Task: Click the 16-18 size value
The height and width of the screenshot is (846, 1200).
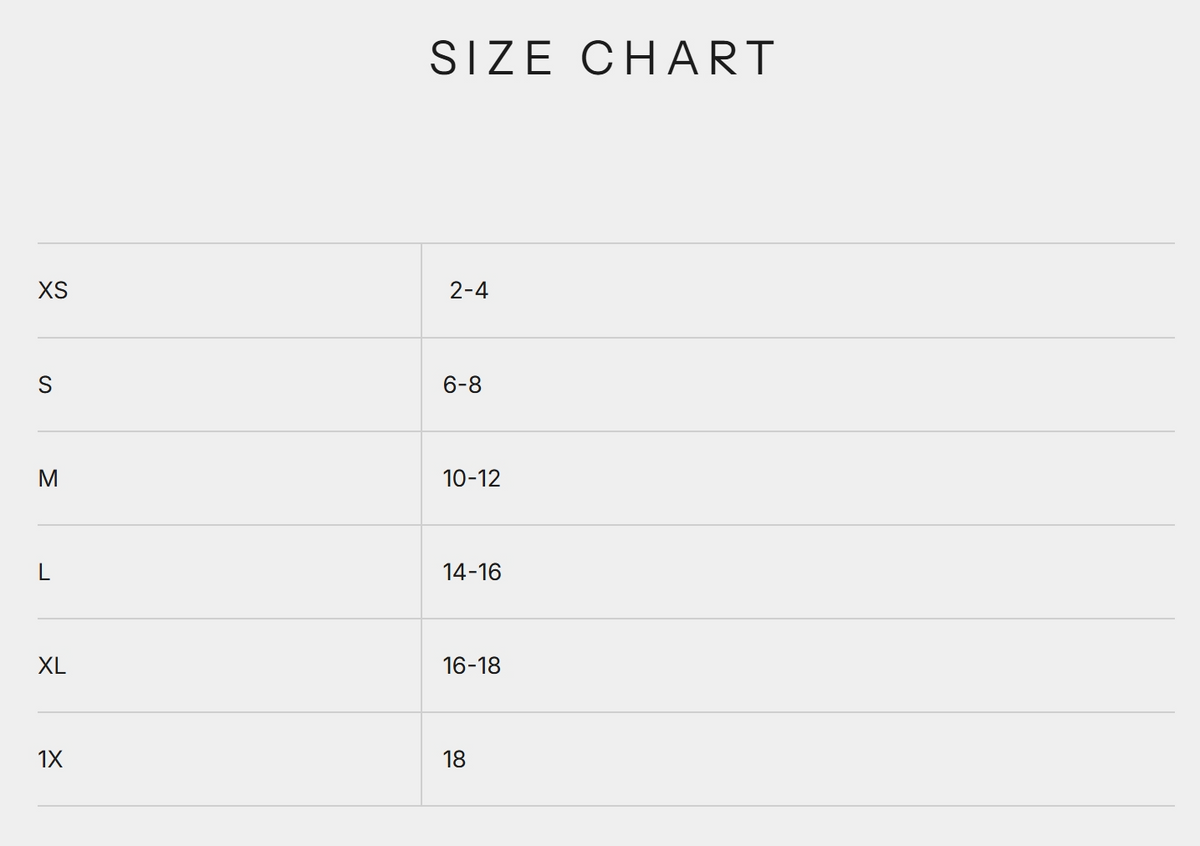Action: (x=472, y=666)
